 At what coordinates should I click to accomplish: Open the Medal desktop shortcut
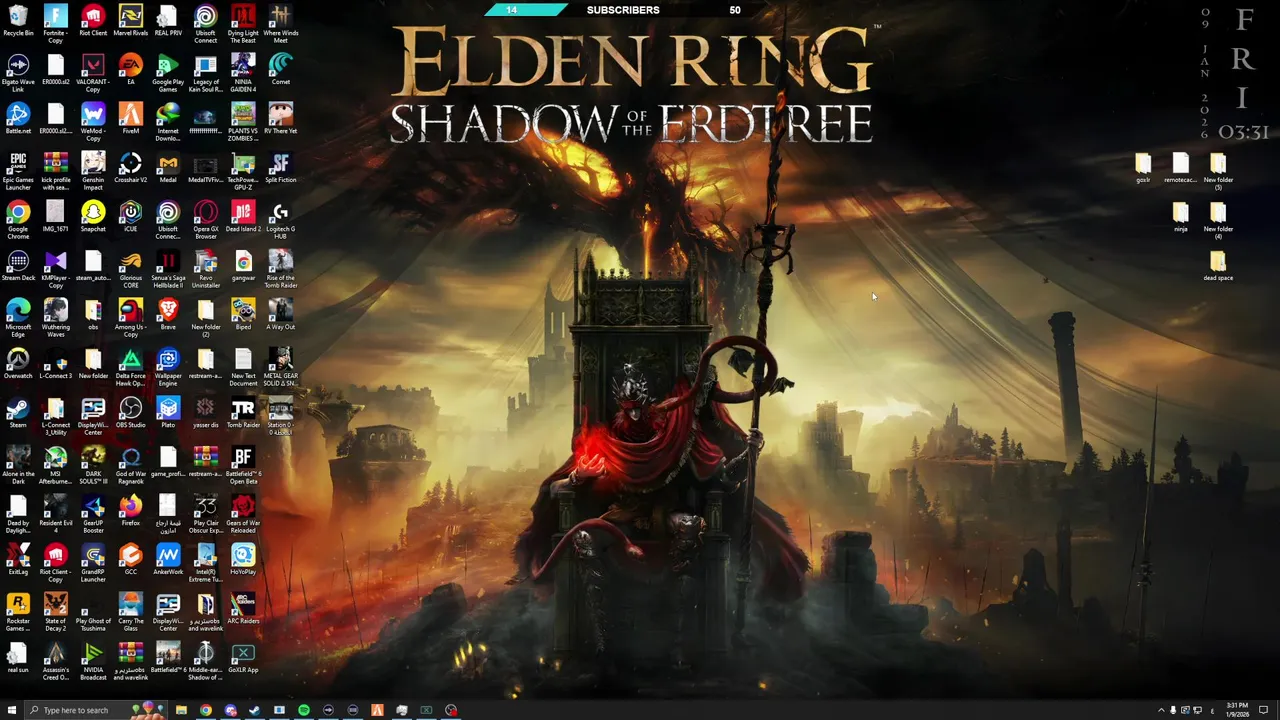[168, 168]
